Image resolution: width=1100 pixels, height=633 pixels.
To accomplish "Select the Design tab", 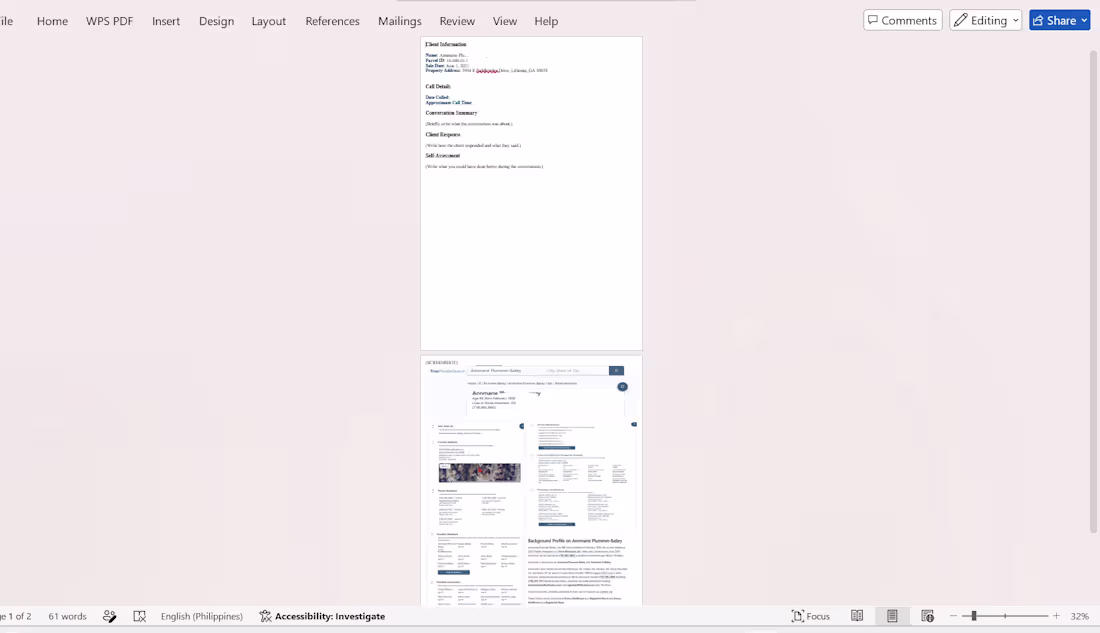I will [216, 21].
